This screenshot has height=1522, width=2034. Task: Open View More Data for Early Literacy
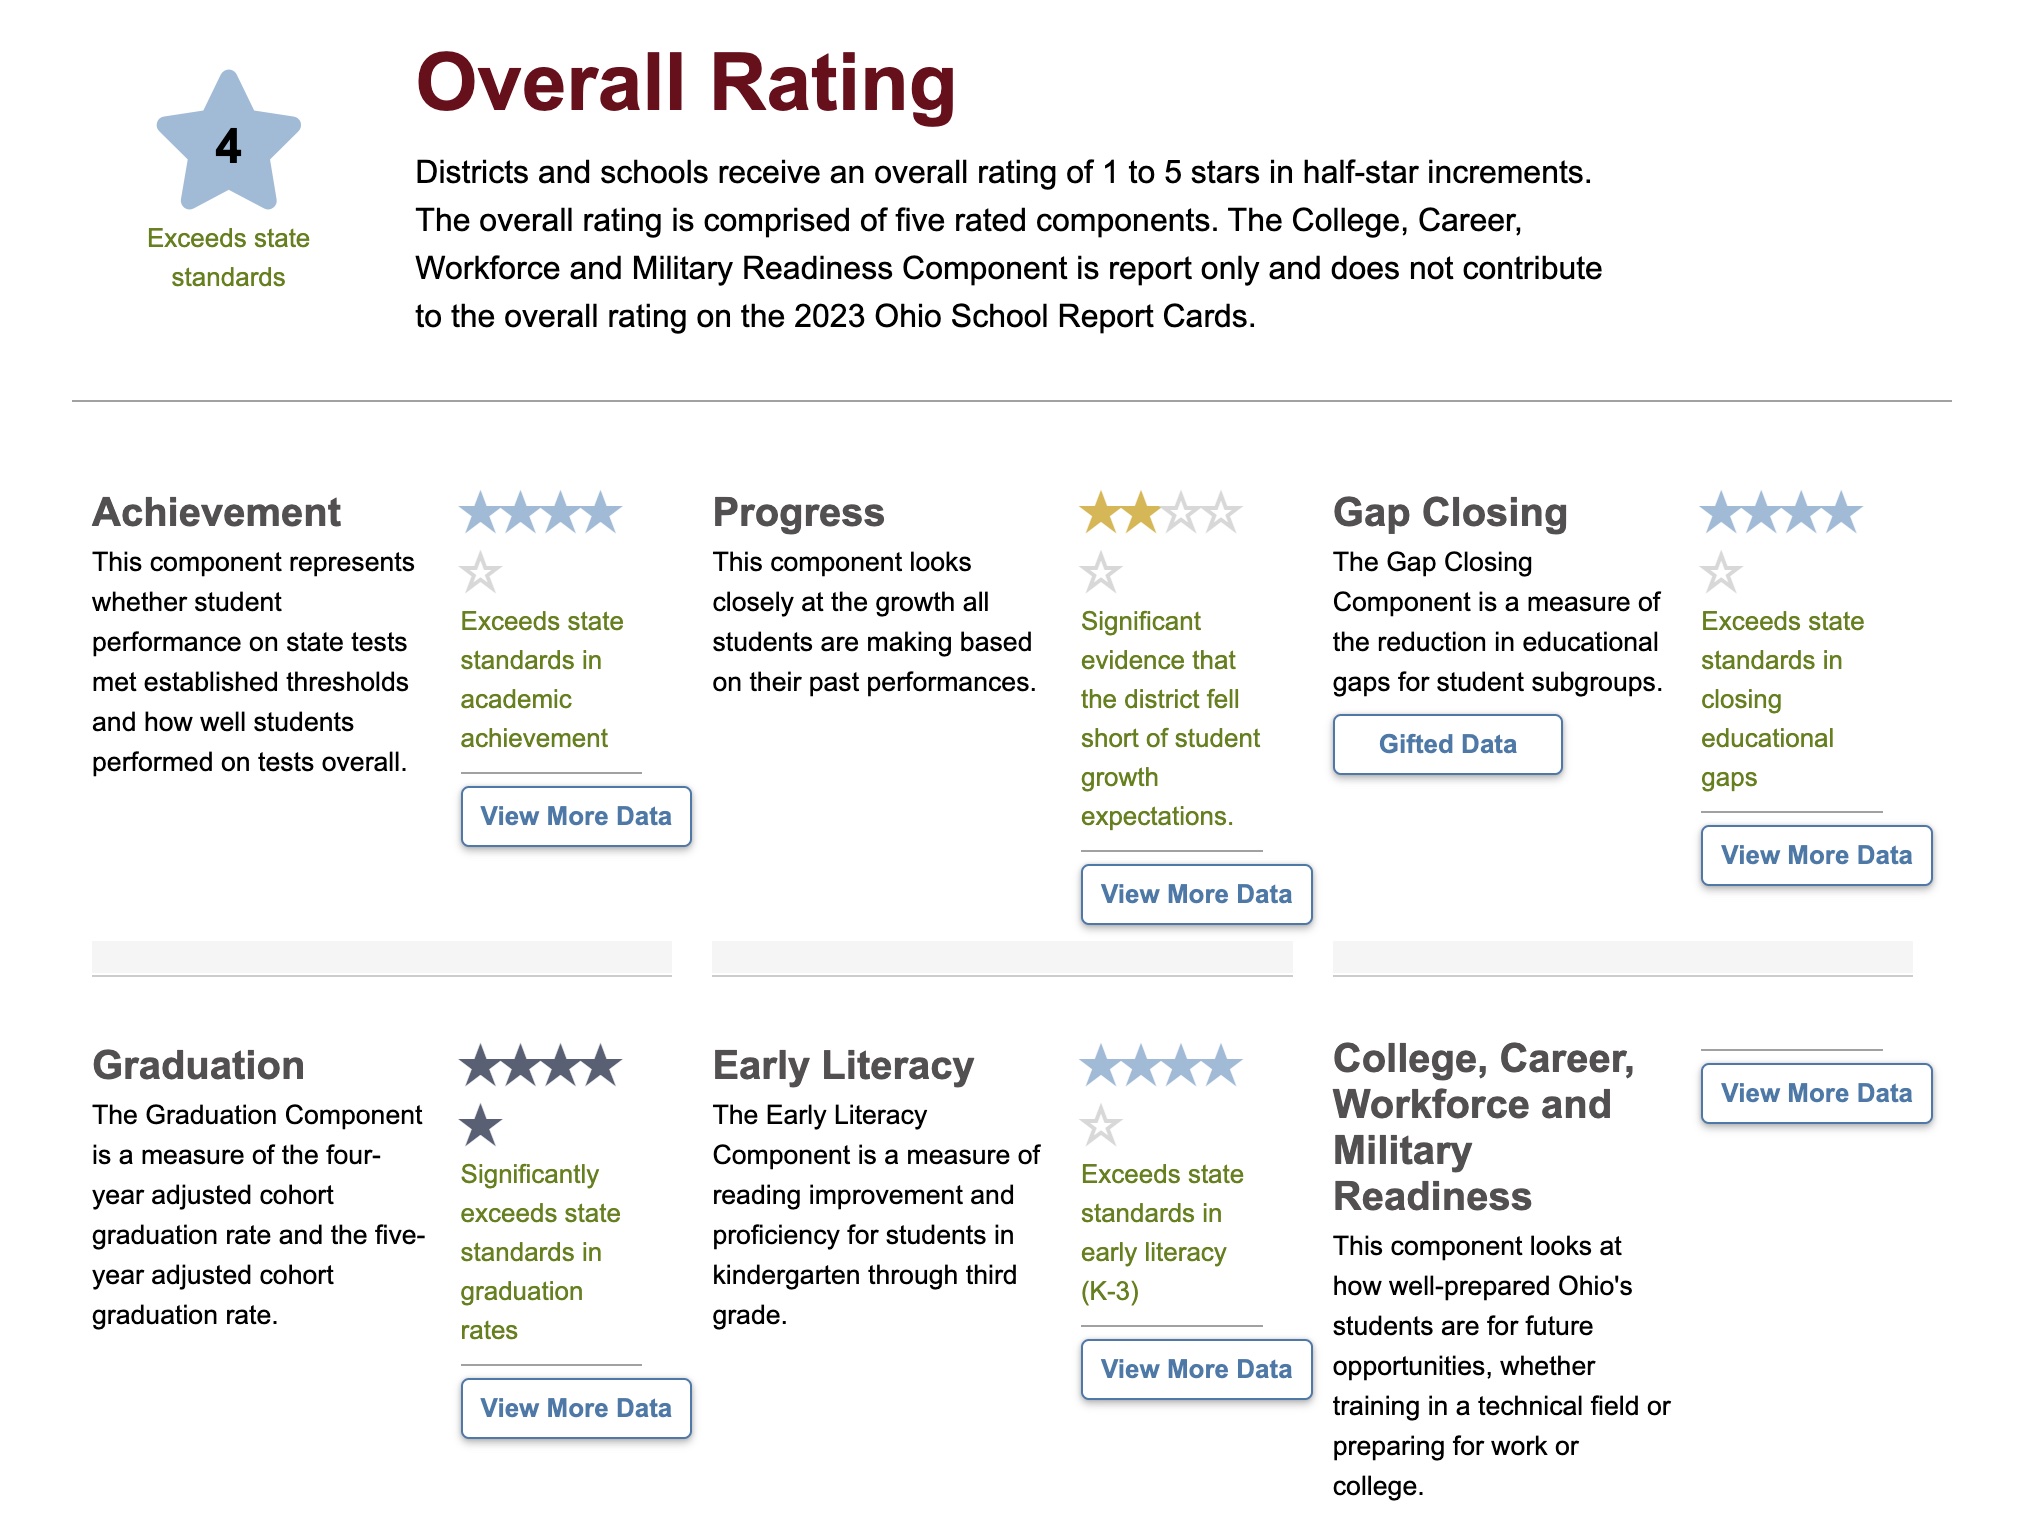(x=1196, y=1369)
